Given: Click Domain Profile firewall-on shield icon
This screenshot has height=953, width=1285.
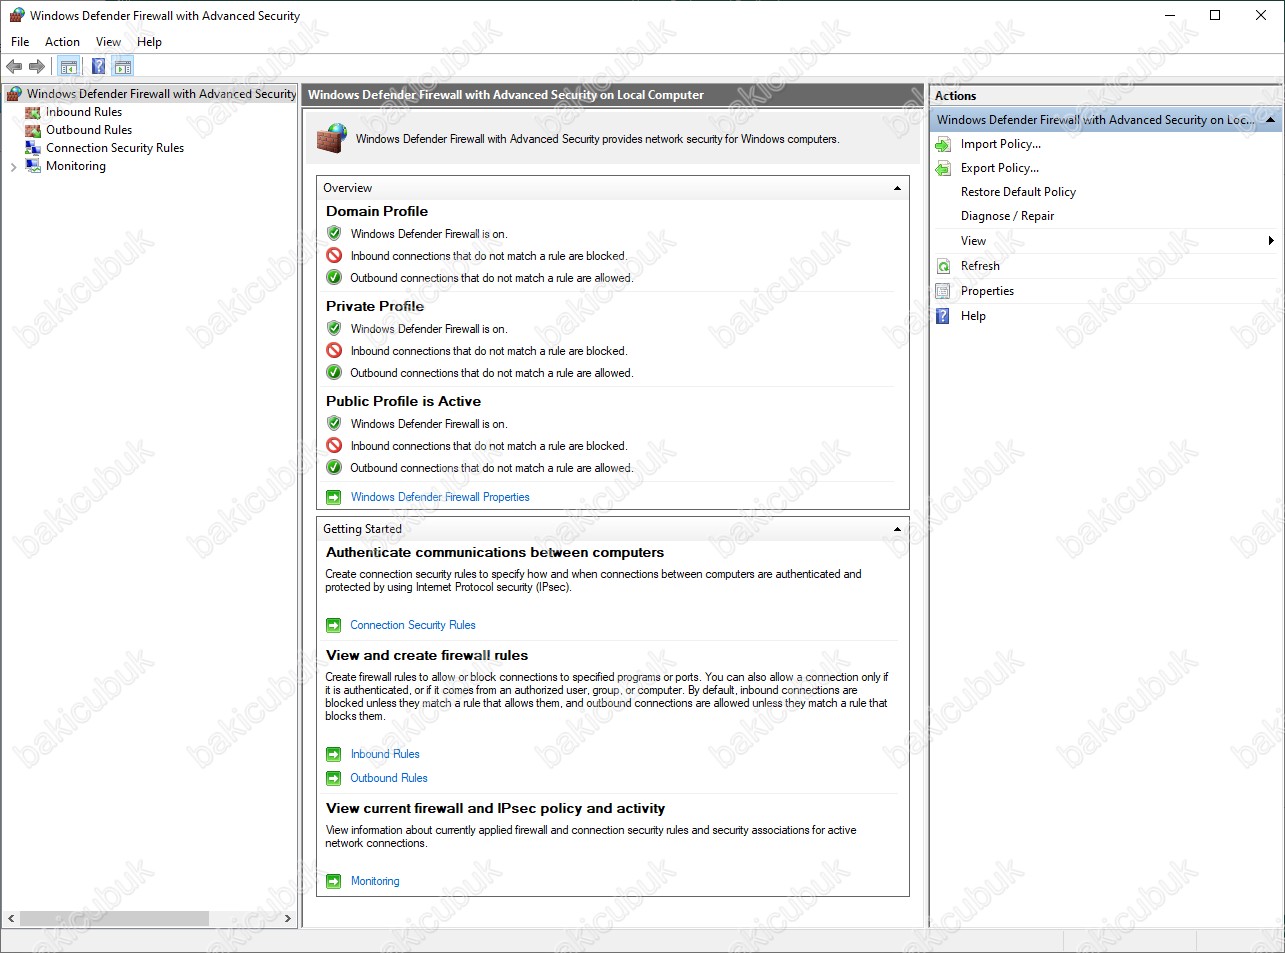Looking at the screenshot, I should click(x=334, y=233).
